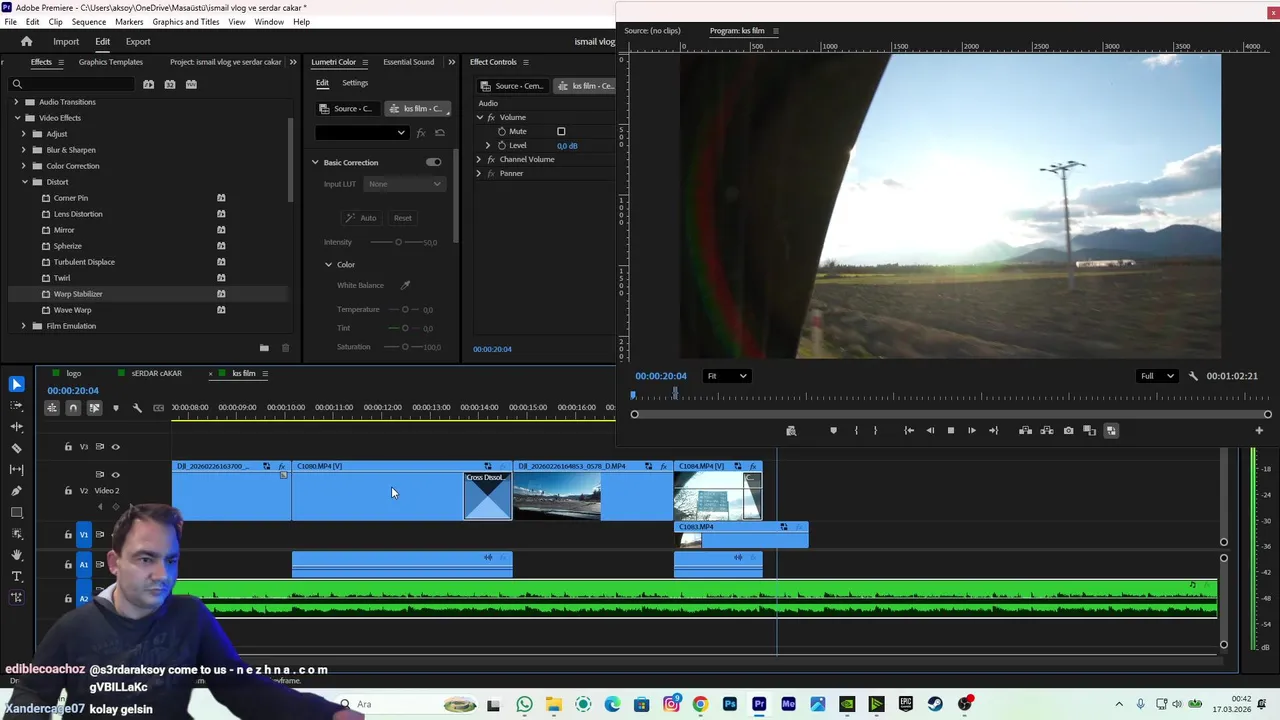Viewport: 1280px width, 720px height.
Task: Toggle Snap magnet in timeline
Action: [x=73, y=407]
